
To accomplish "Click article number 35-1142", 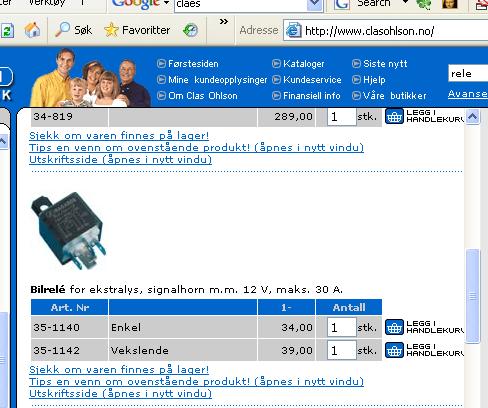I will click(56, 350).
